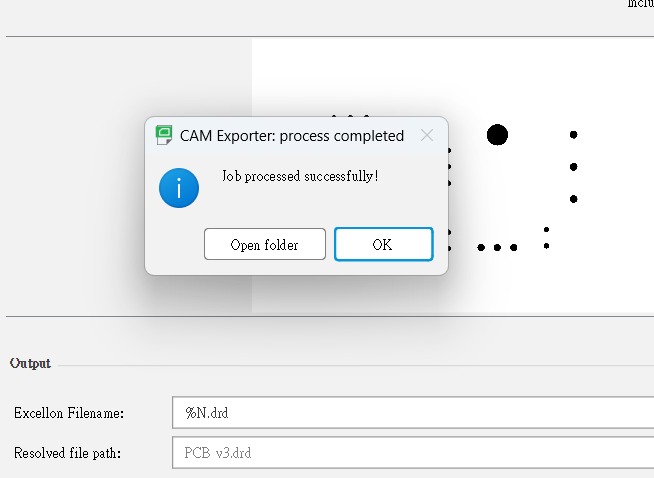Click the middle dot of three-dot row

point(497,247)
